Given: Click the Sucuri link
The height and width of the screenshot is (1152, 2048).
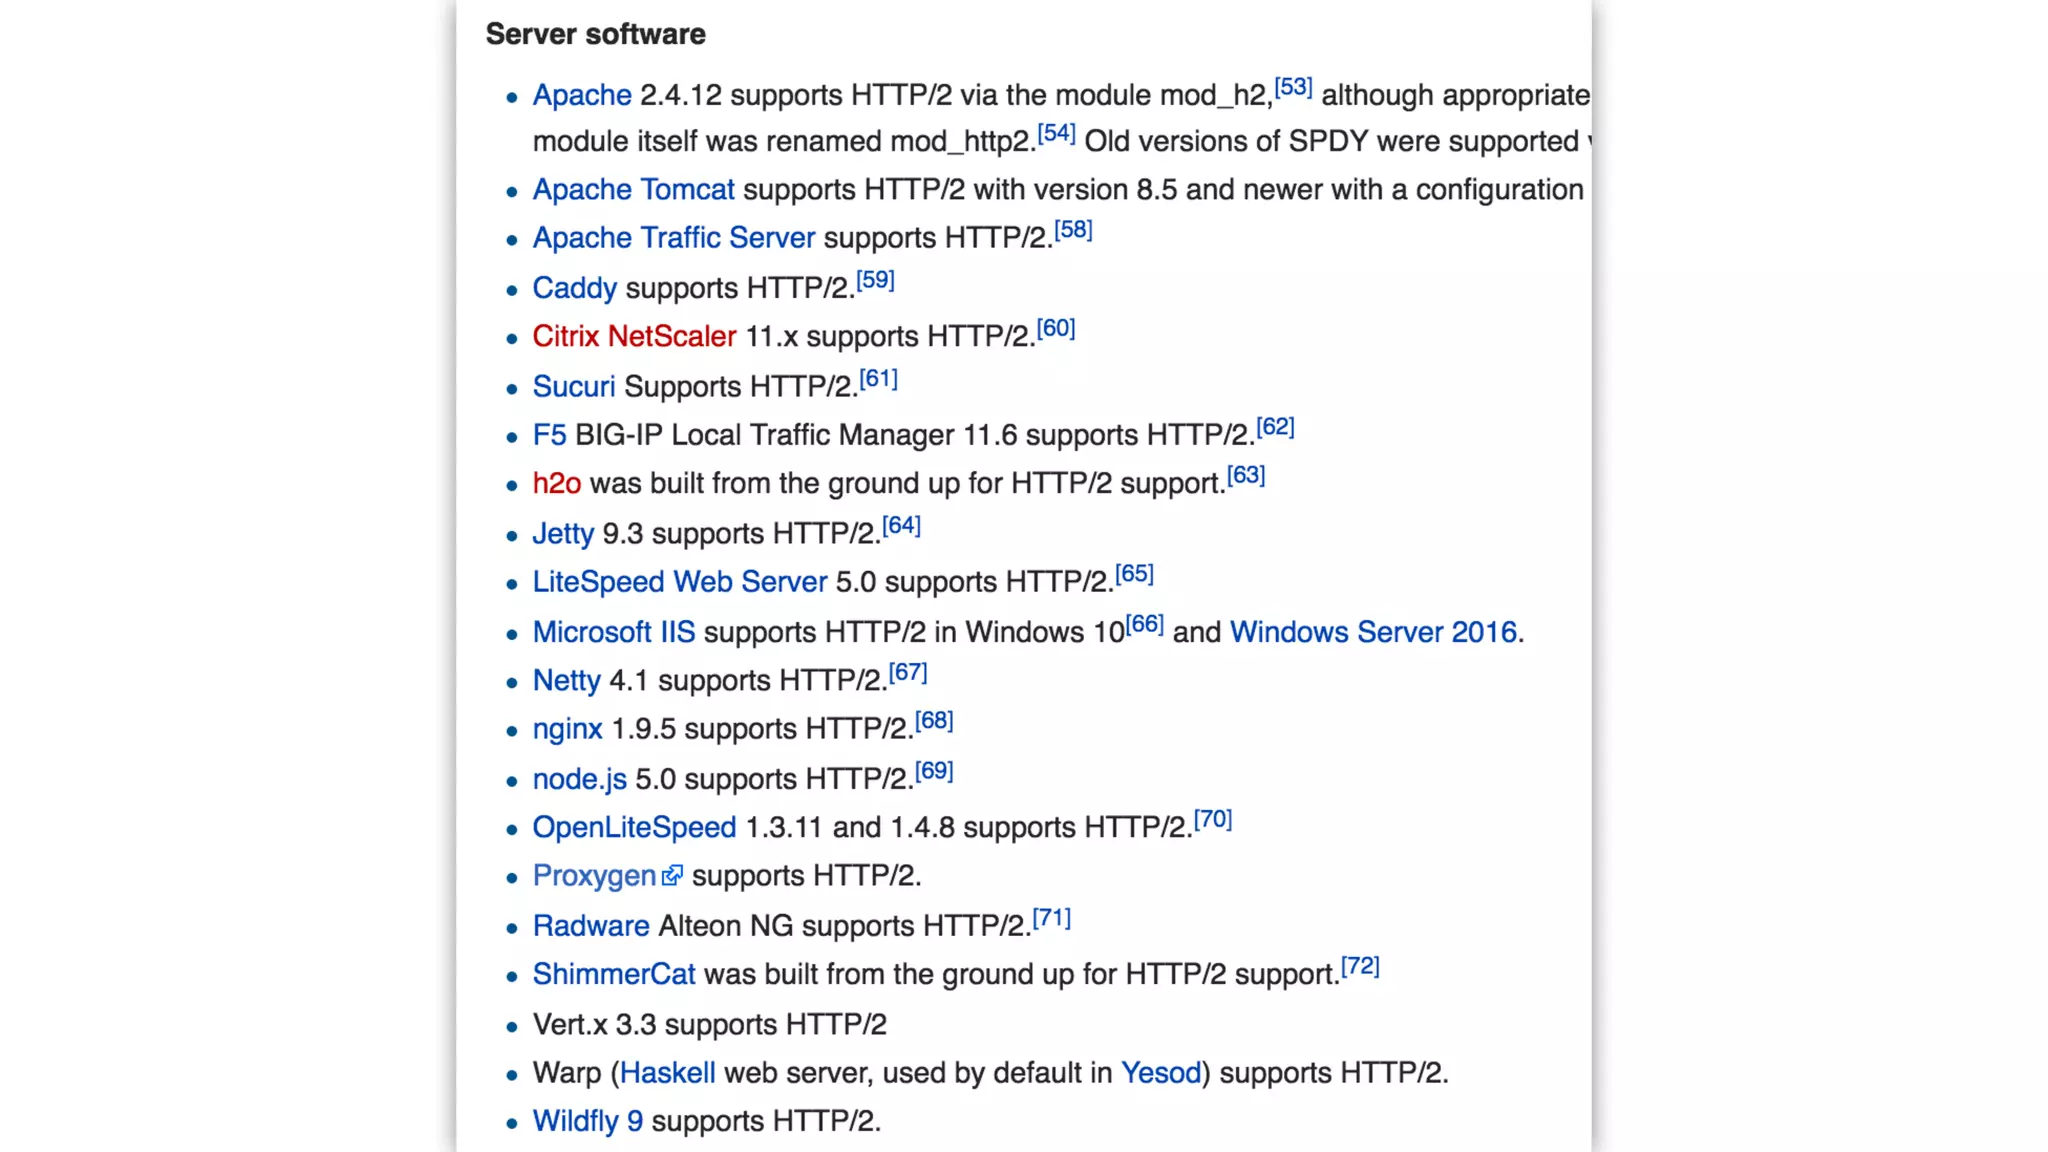Looking at the screenshot, I should click(573, 386).
